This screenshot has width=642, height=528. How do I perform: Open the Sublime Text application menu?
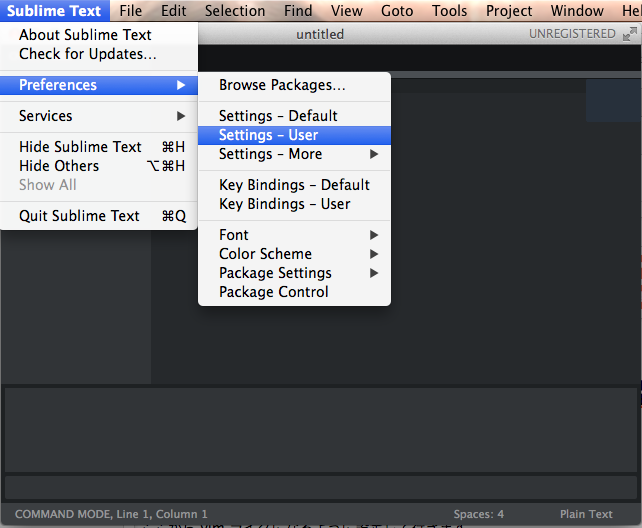54,11
